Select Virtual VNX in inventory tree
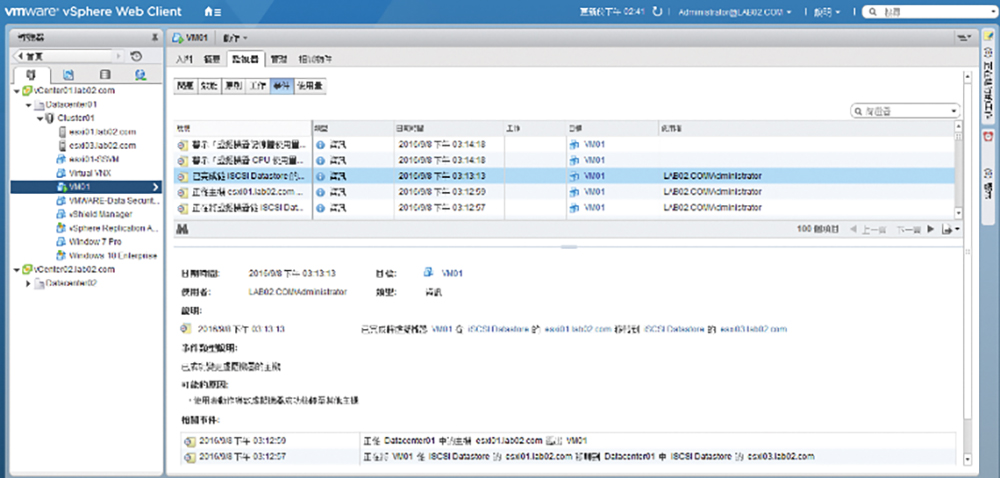Viewport: 1000px width, 478px height. point(90,173)
